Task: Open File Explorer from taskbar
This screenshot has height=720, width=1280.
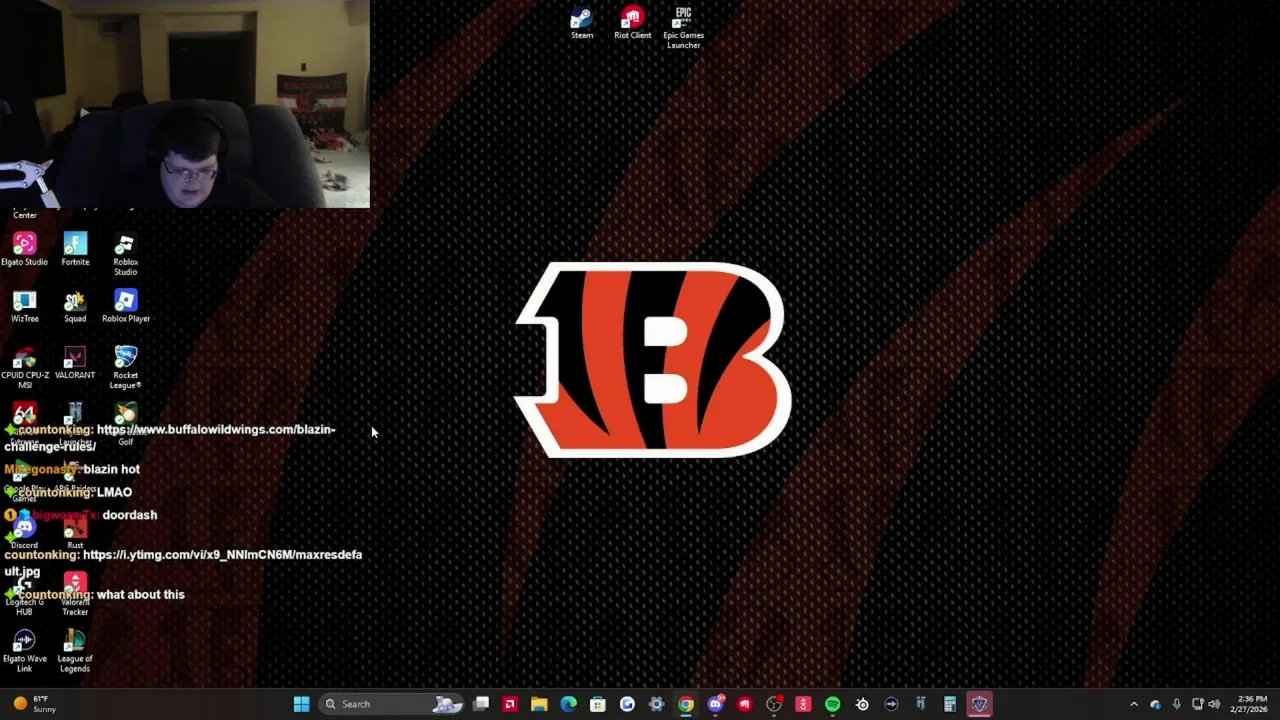Action: click(539, 704)
